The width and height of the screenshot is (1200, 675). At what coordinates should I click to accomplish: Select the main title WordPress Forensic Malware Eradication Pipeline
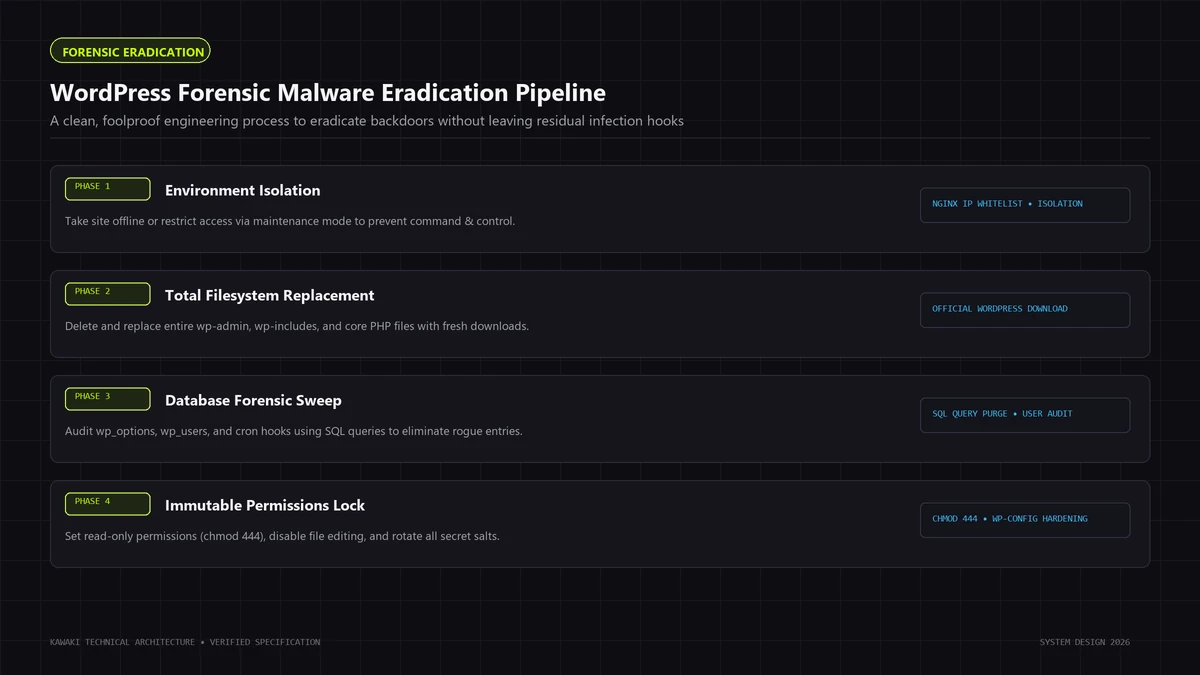[328, 93]
